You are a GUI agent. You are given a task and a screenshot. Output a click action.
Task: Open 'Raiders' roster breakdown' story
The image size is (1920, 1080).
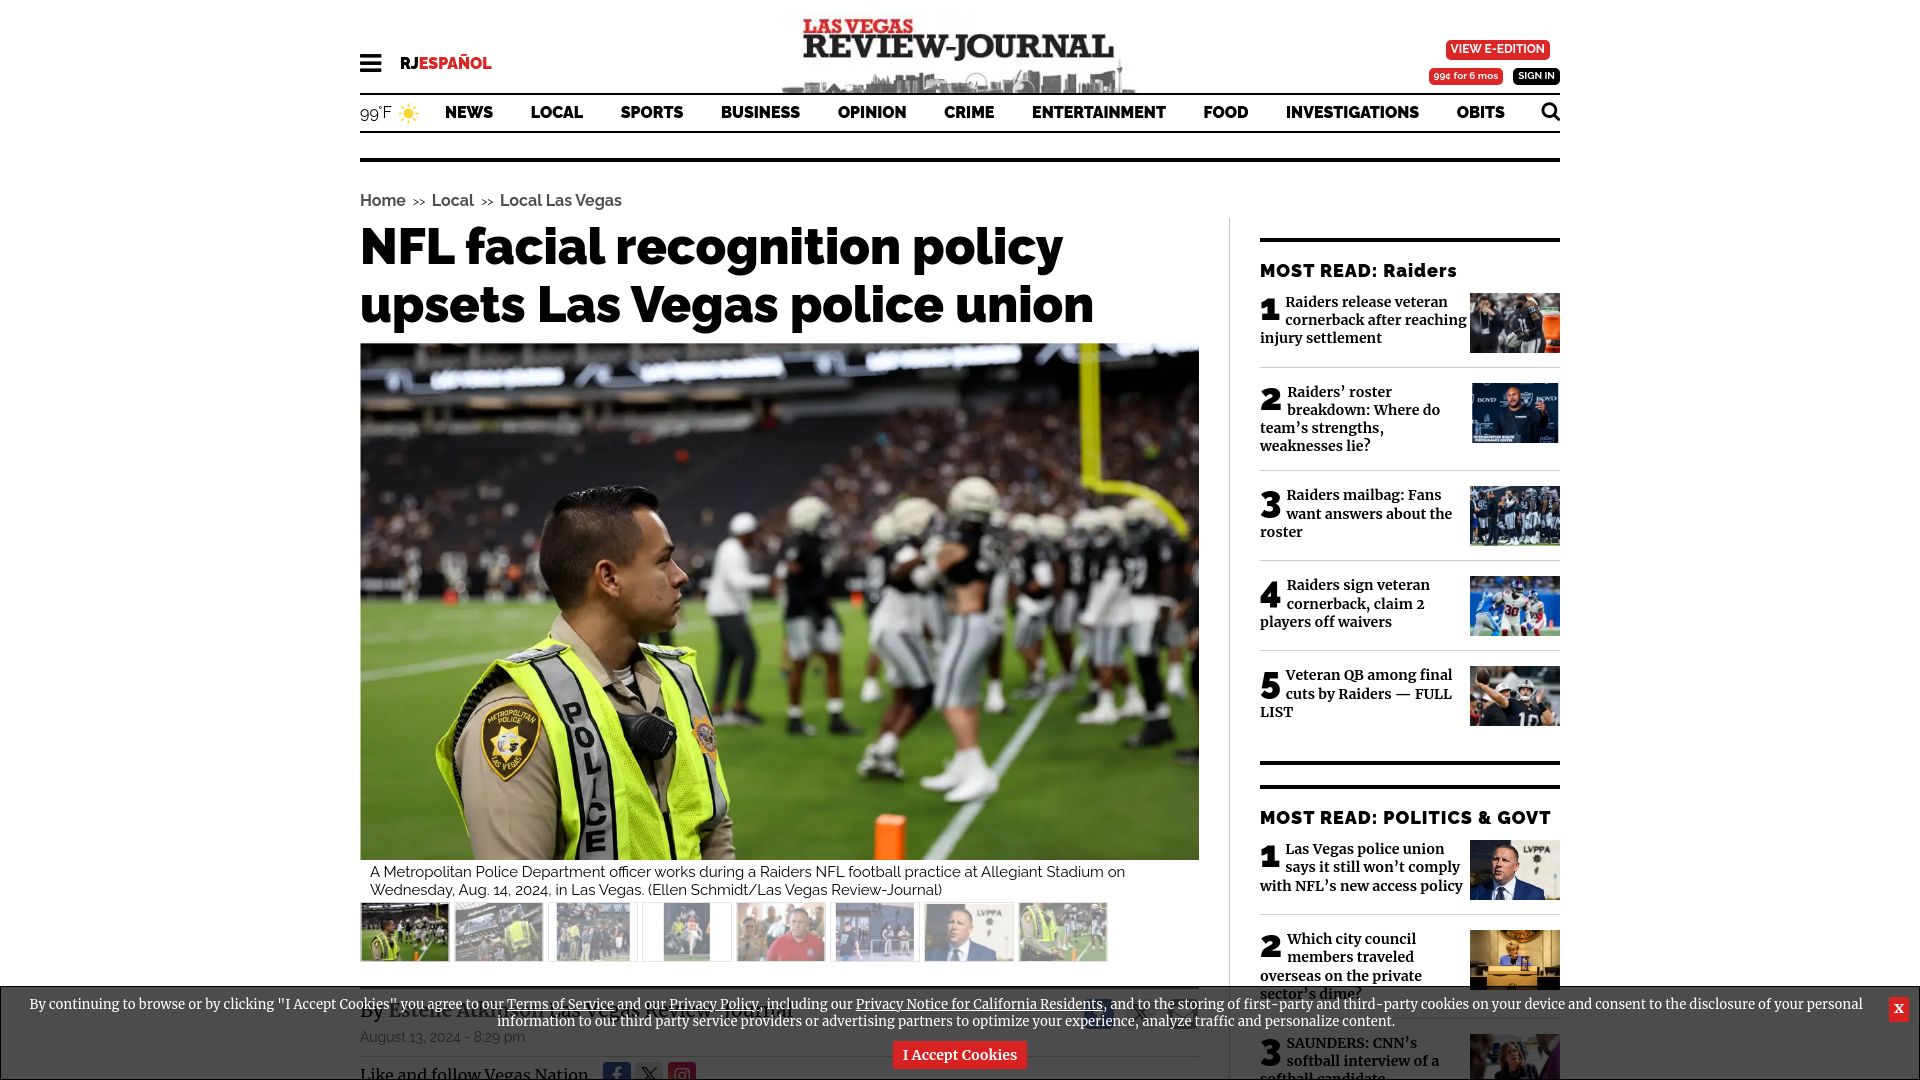tap(1350, 419)
